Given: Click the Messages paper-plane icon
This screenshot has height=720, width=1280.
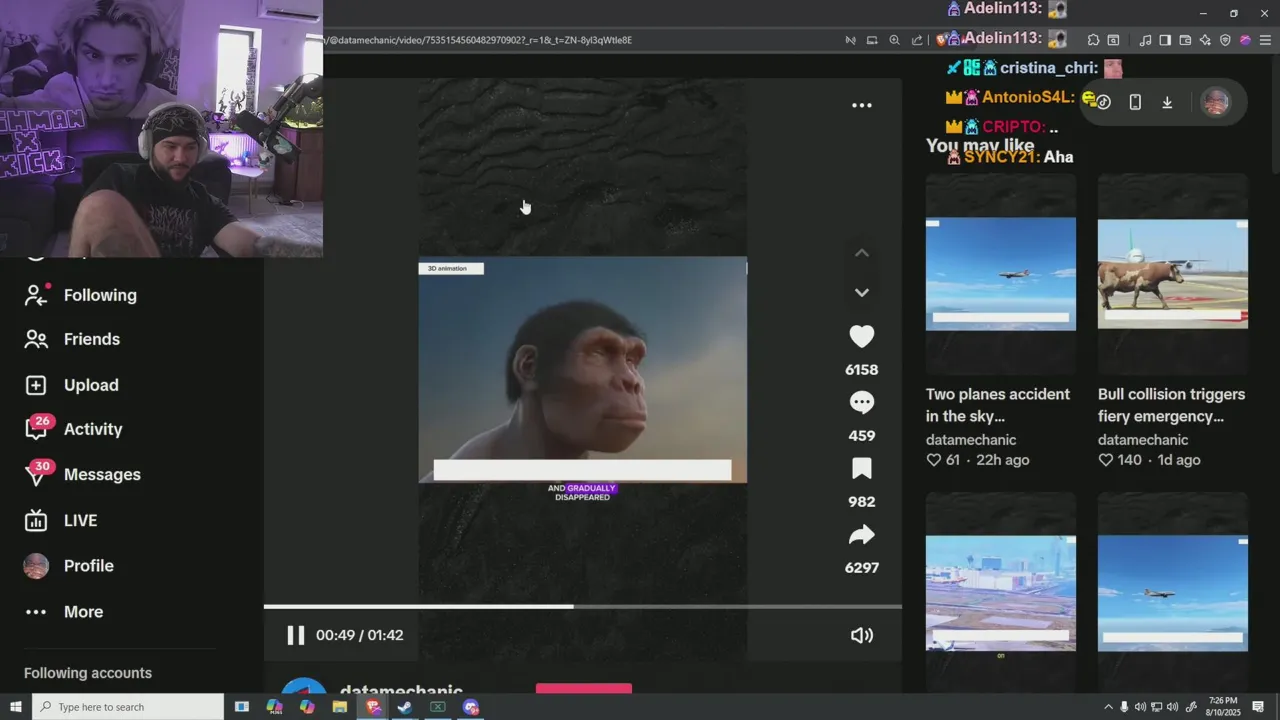Looking at the screenshot, I should coord(36,475).
